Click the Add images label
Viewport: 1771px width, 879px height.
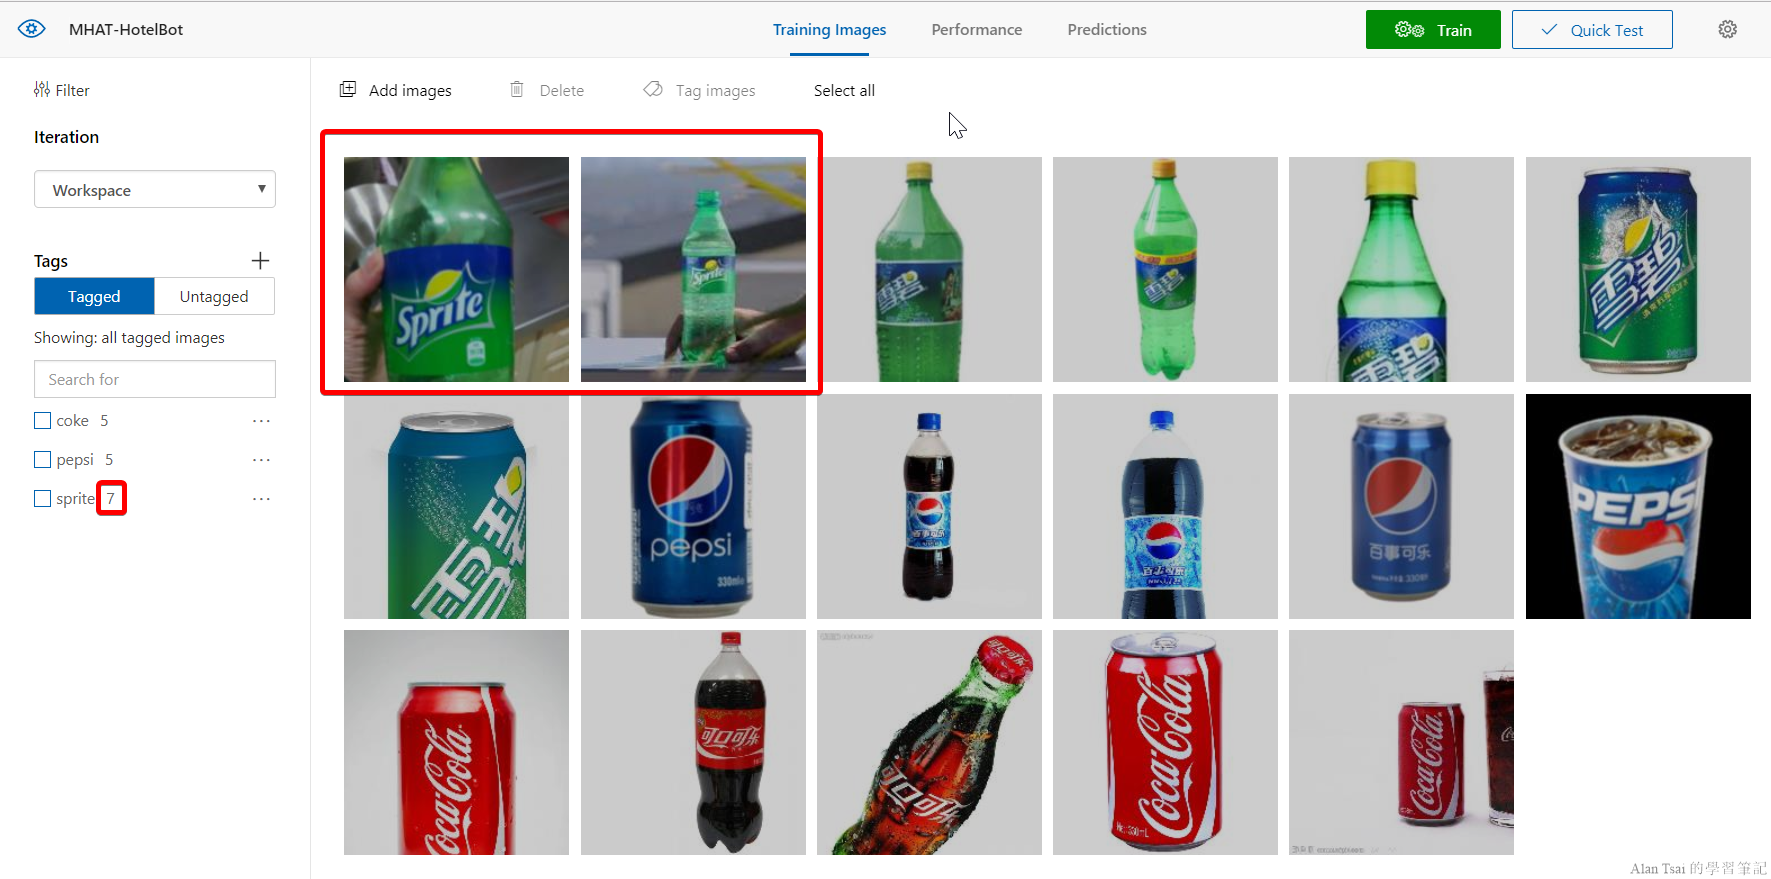(x=410, y=91)
